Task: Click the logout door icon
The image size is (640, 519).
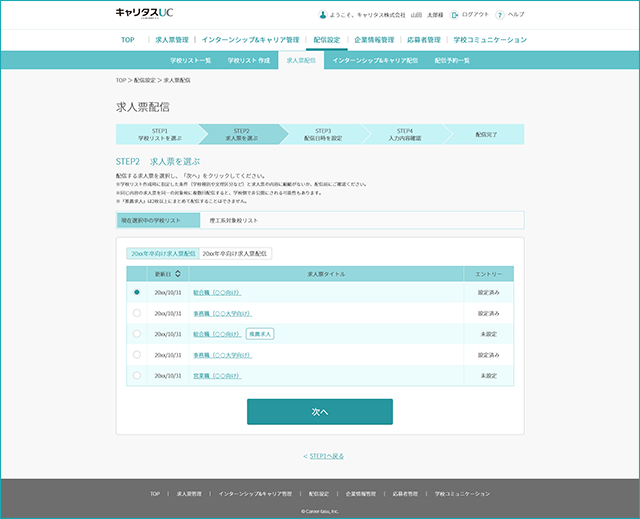Action: [454, 15]
